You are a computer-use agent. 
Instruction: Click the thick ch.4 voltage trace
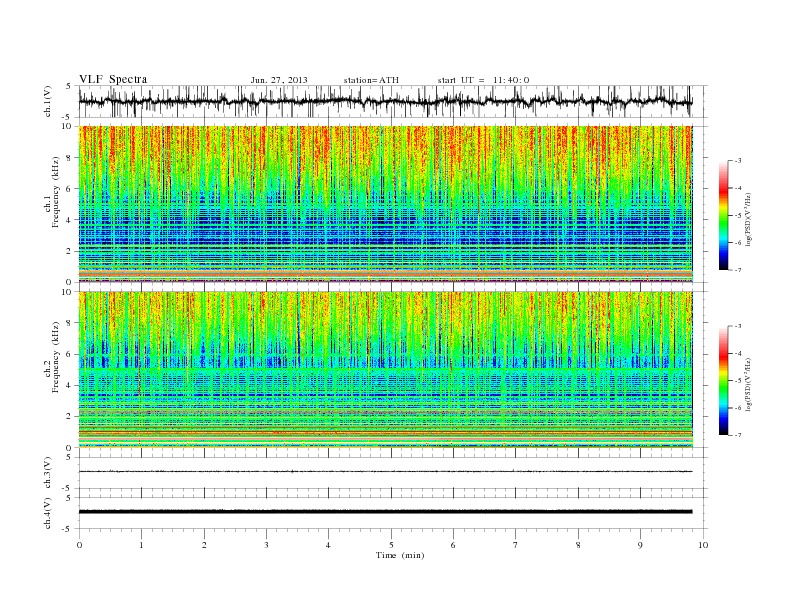(385, 512)
